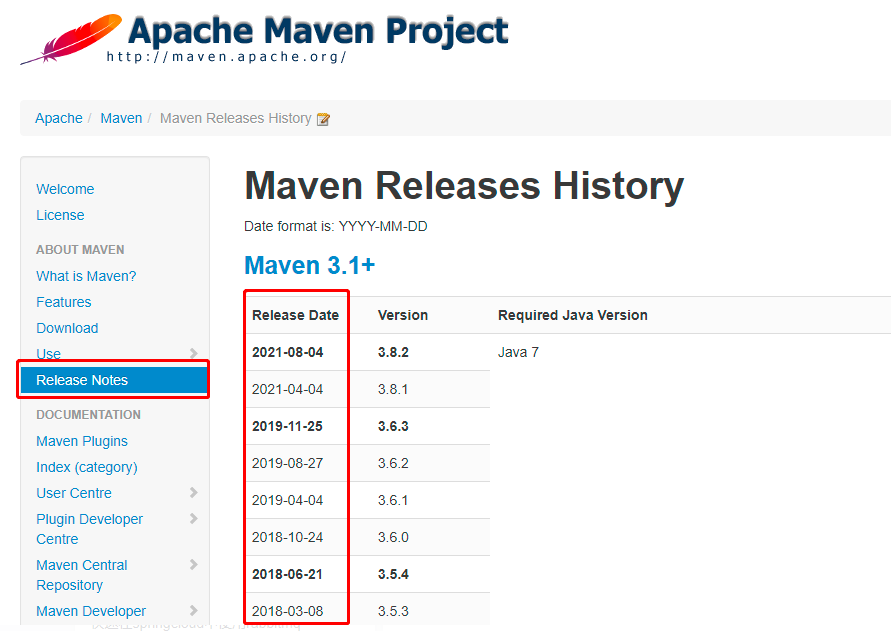891x631 pixels.
Task: Go to Maven breadcrumb link
Action: 121,118
